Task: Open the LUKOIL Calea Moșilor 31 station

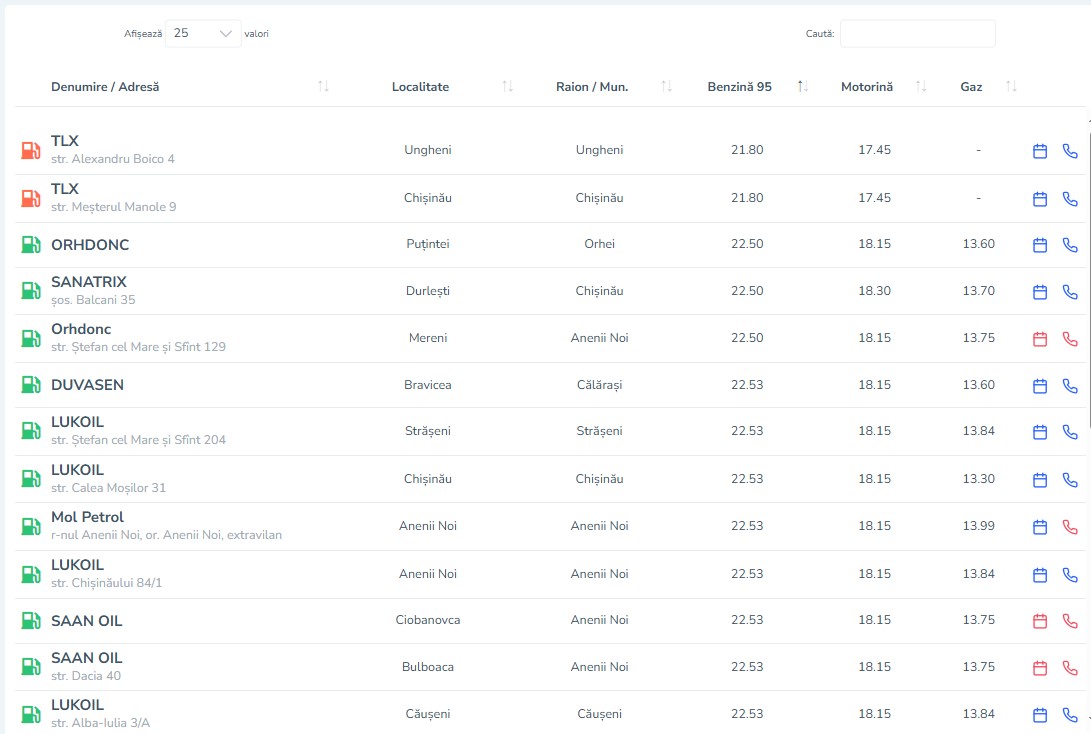Action: (78, 470)
